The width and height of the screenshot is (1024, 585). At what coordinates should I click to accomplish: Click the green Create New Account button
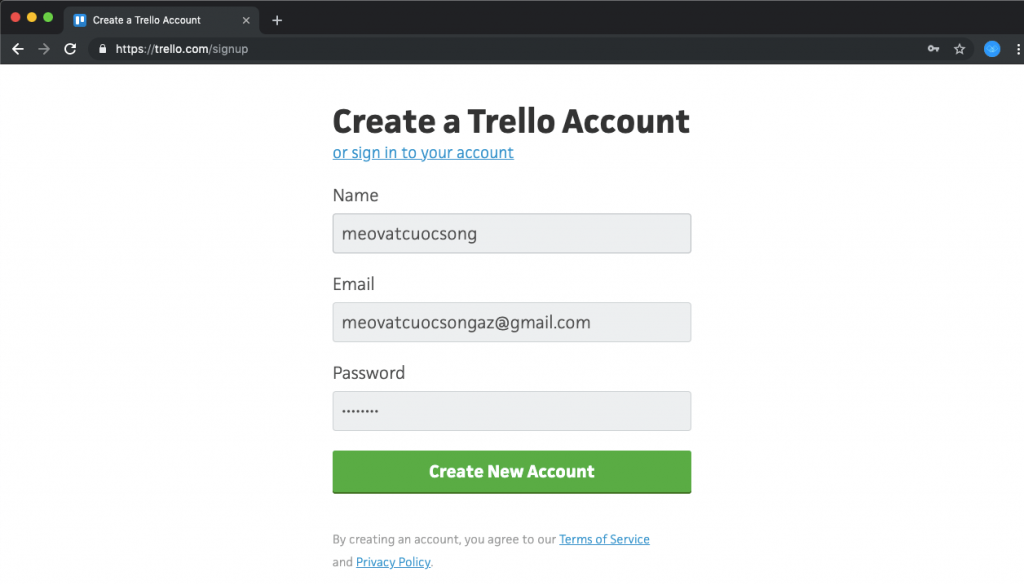512,471
